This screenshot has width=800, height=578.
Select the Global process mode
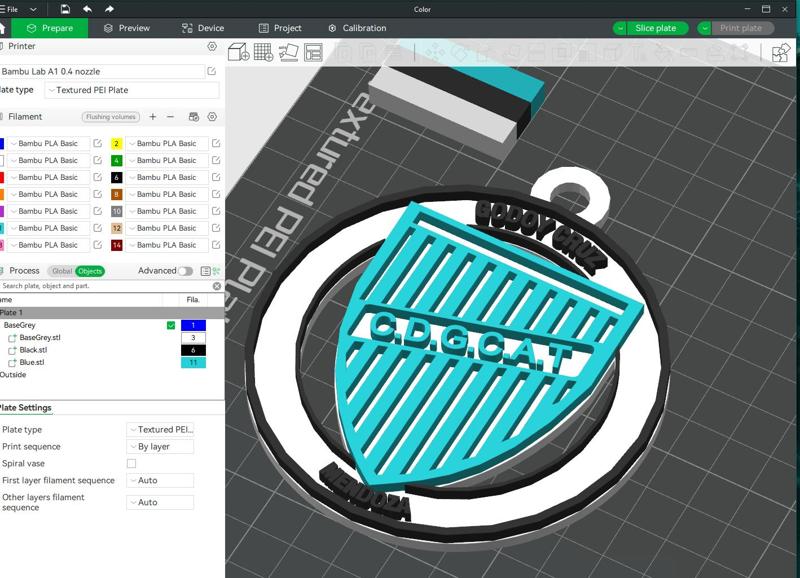click(62, 271)
